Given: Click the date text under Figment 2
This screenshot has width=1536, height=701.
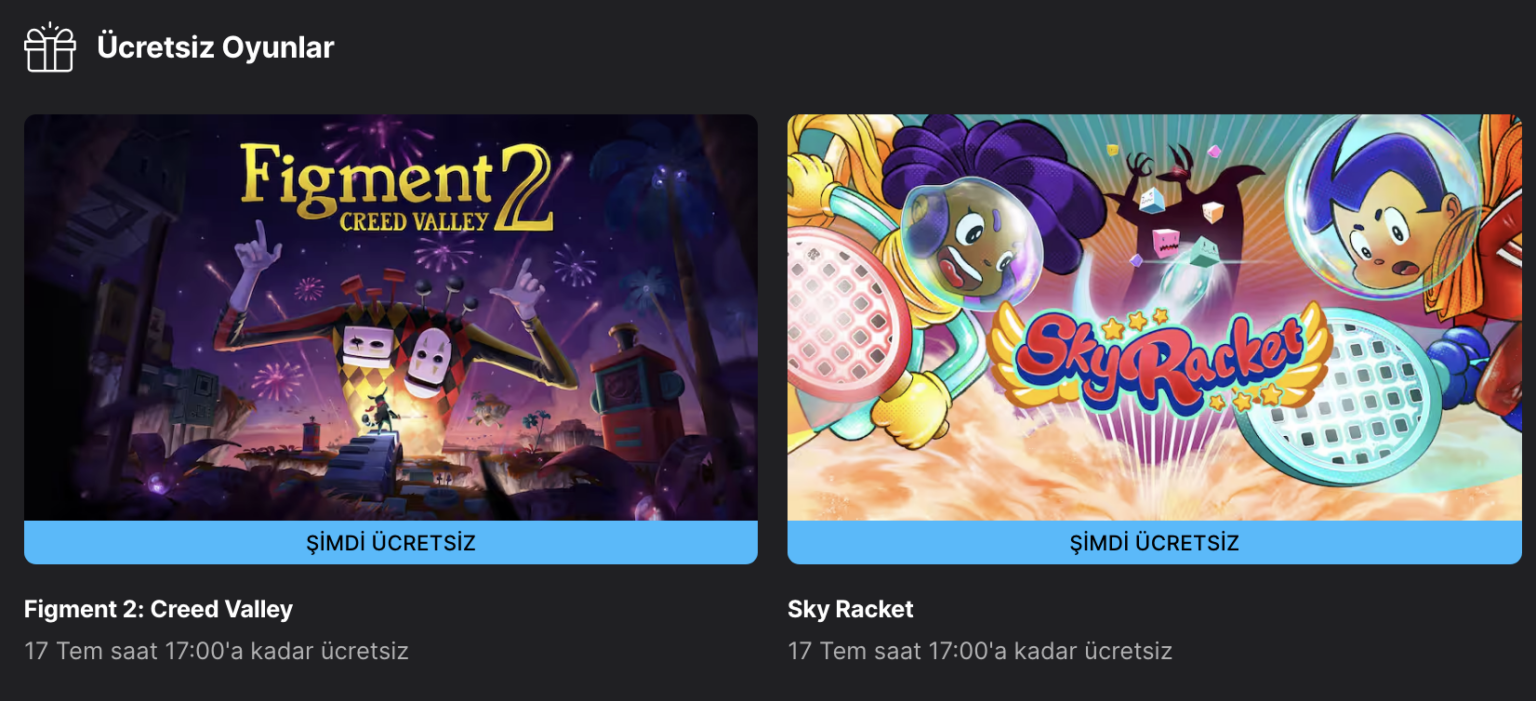Looking at the screenshot, I should (217, 650).
